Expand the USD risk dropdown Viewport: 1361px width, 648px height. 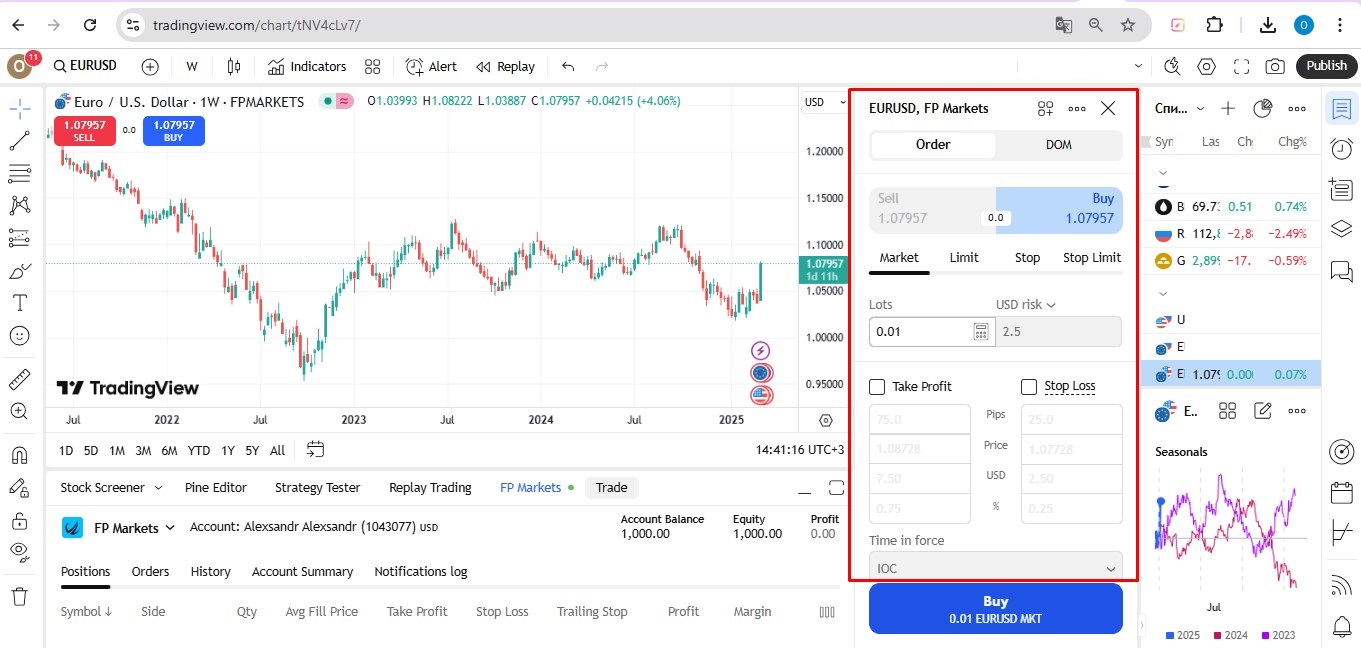click(x=1026, y=304)
